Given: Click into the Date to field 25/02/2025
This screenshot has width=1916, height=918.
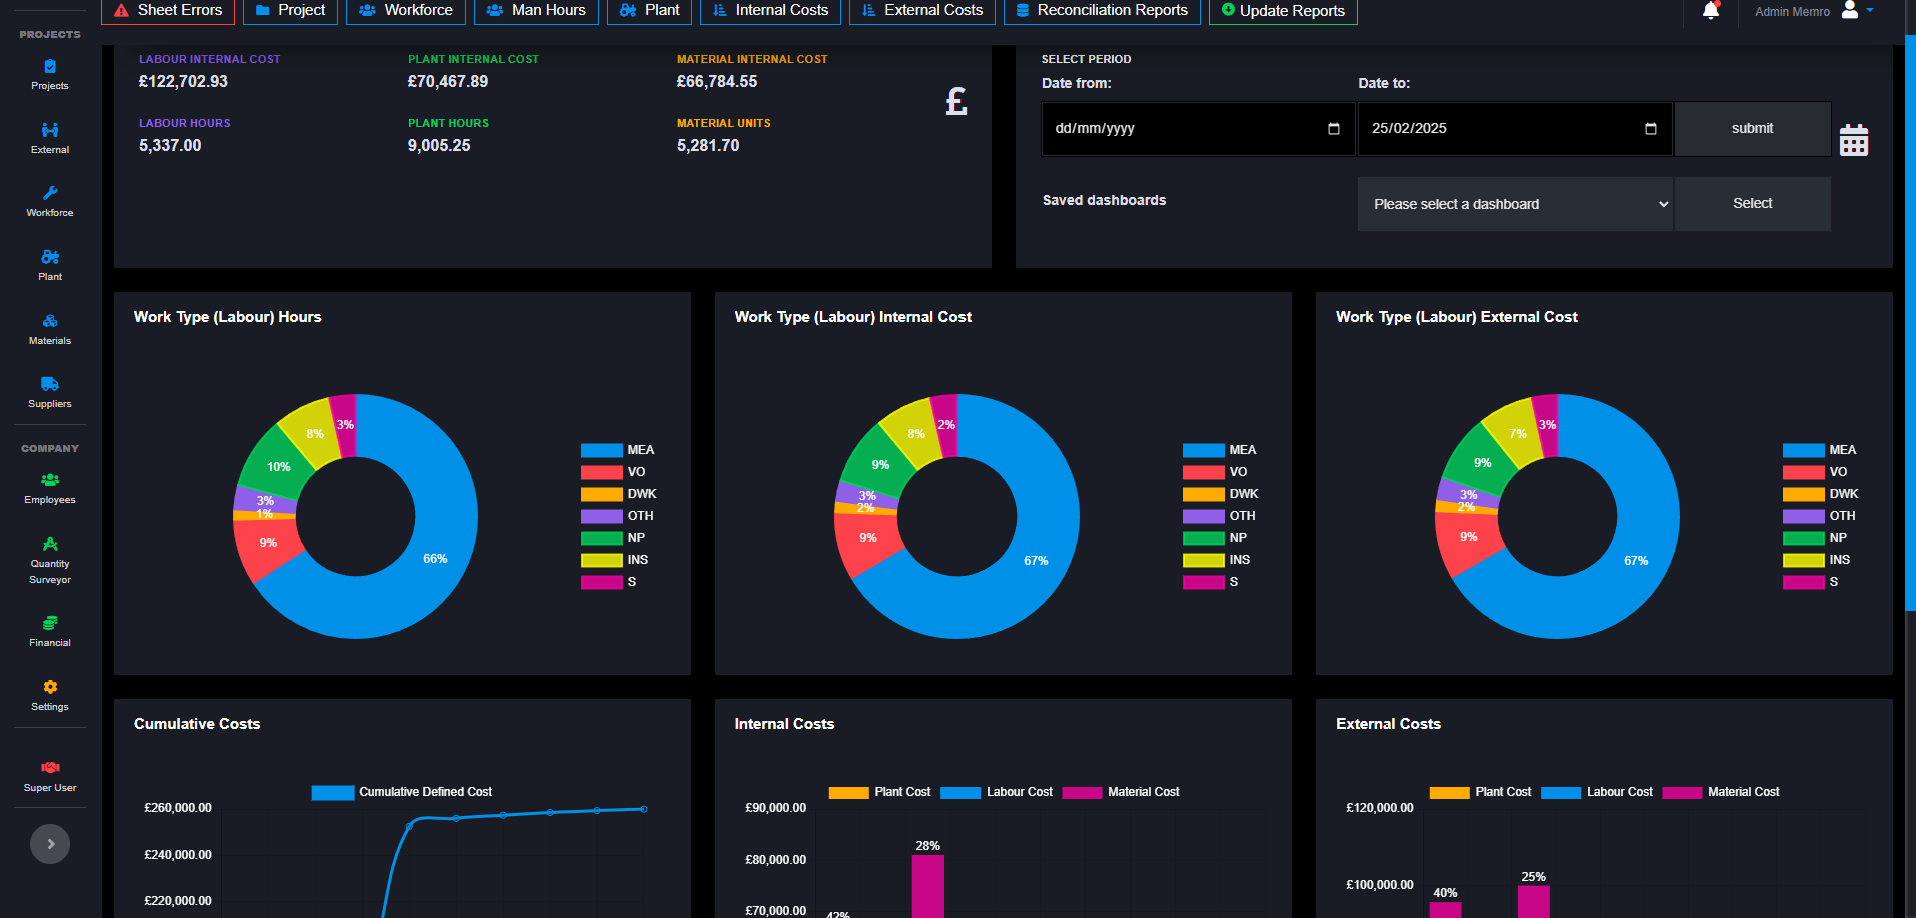Looking at the screenshot, I should tap(1515, 128).
